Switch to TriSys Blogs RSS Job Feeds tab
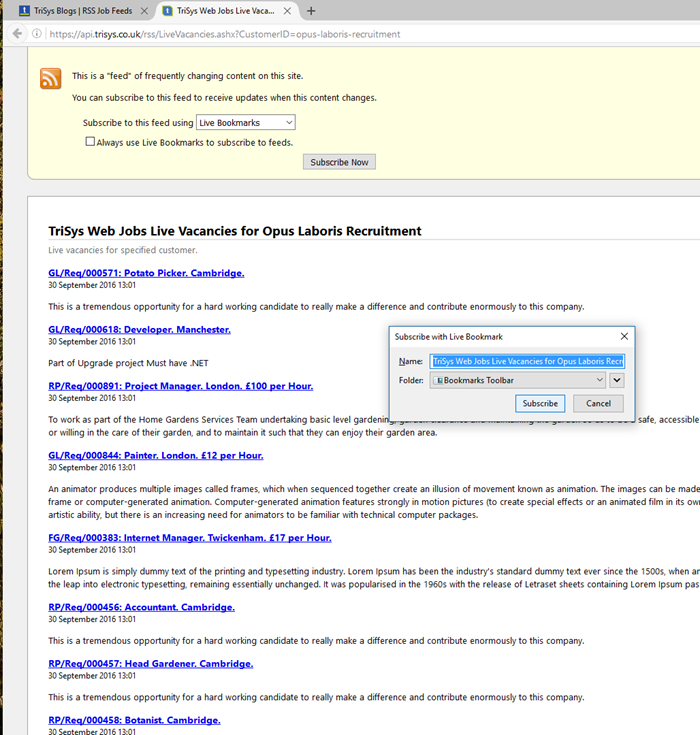Image resolution: width=700 pixels, height=735 pixels. (83, 11)
